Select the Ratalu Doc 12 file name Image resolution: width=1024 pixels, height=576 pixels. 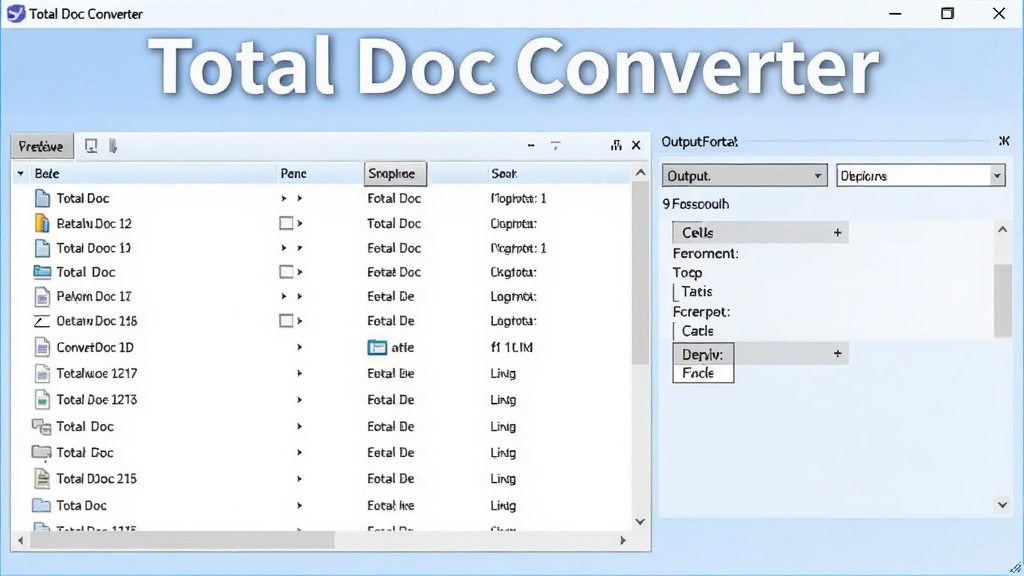94,223
